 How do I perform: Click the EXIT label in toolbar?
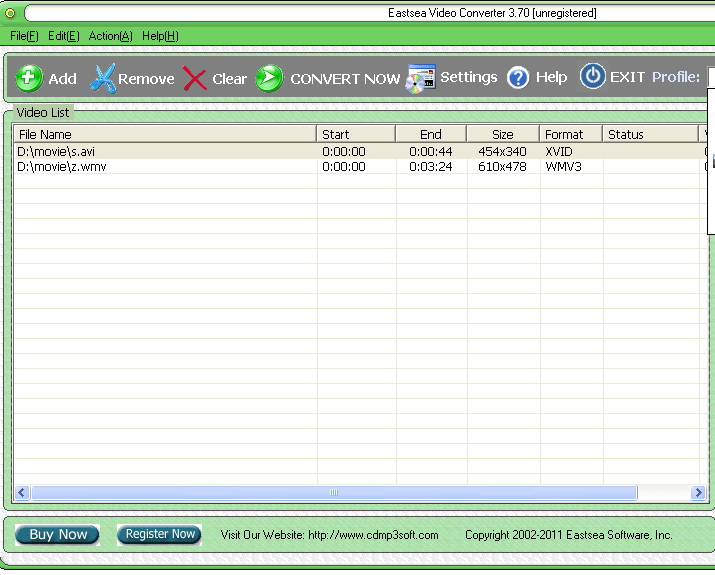pos(627,77)
